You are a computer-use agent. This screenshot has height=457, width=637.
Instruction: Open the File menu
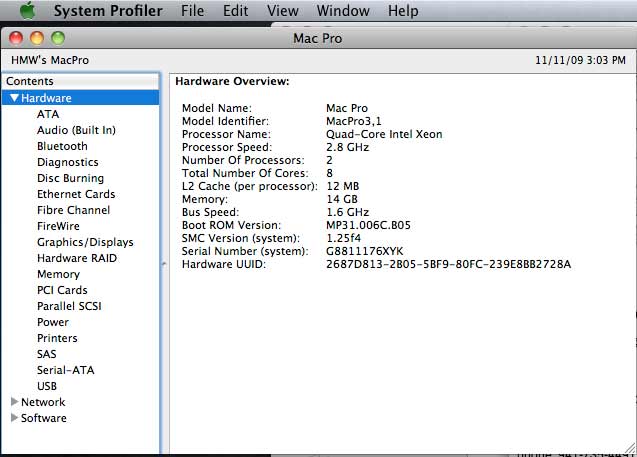193,11
